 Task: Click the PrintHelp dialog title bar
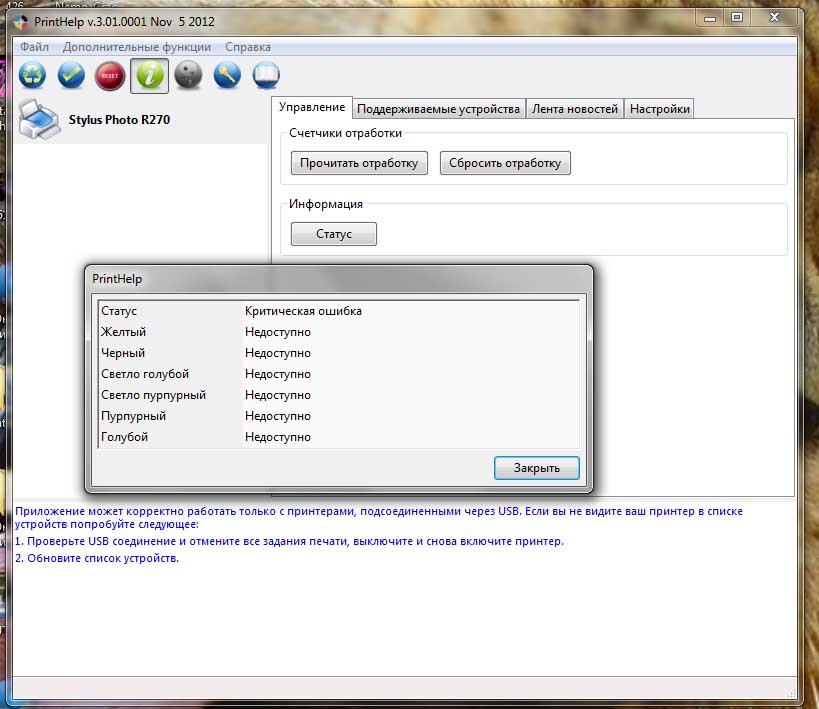tap(338, 279)
